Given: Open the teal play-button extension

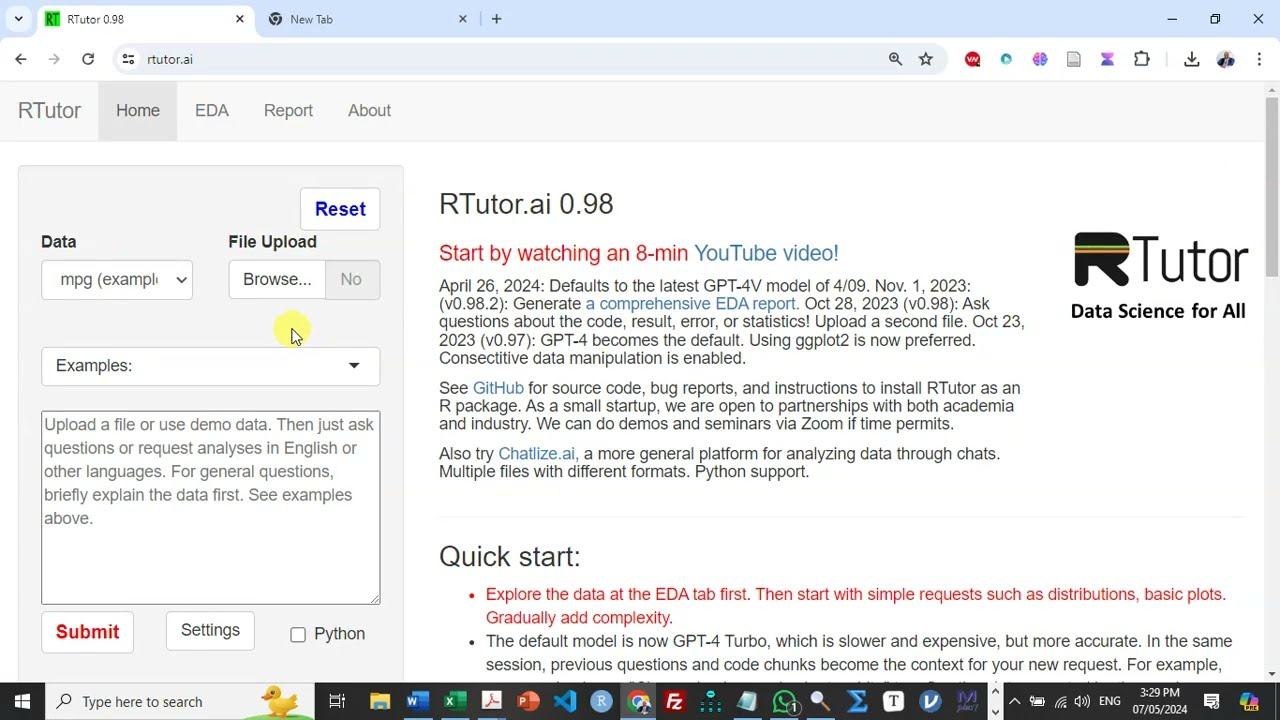Looking at the screenshot, I should (x=1006, y=59).
